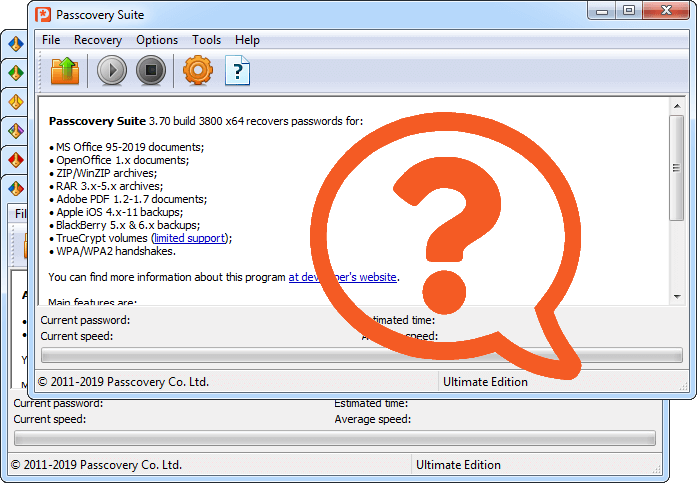Select red diamond icon of the background window
Viewport: 697px width, 483px height.
click(x=16, y=160)
